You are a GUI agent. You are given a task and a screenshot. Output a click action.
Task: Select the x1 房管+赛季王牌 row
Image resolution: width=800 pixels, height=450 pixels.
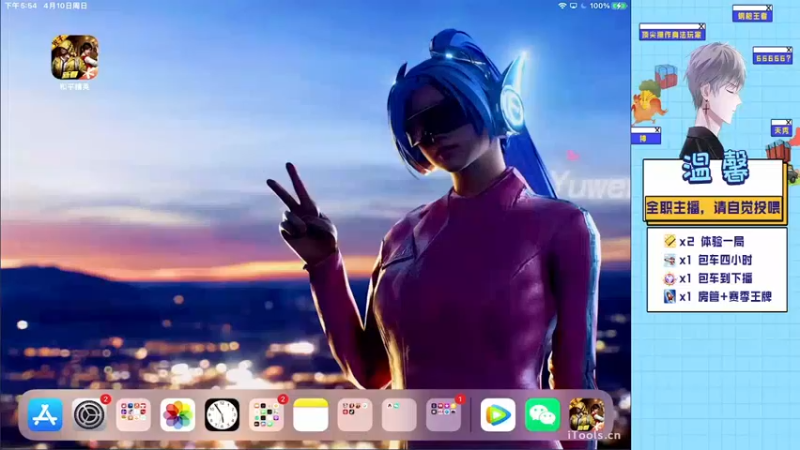click(717, 296)
